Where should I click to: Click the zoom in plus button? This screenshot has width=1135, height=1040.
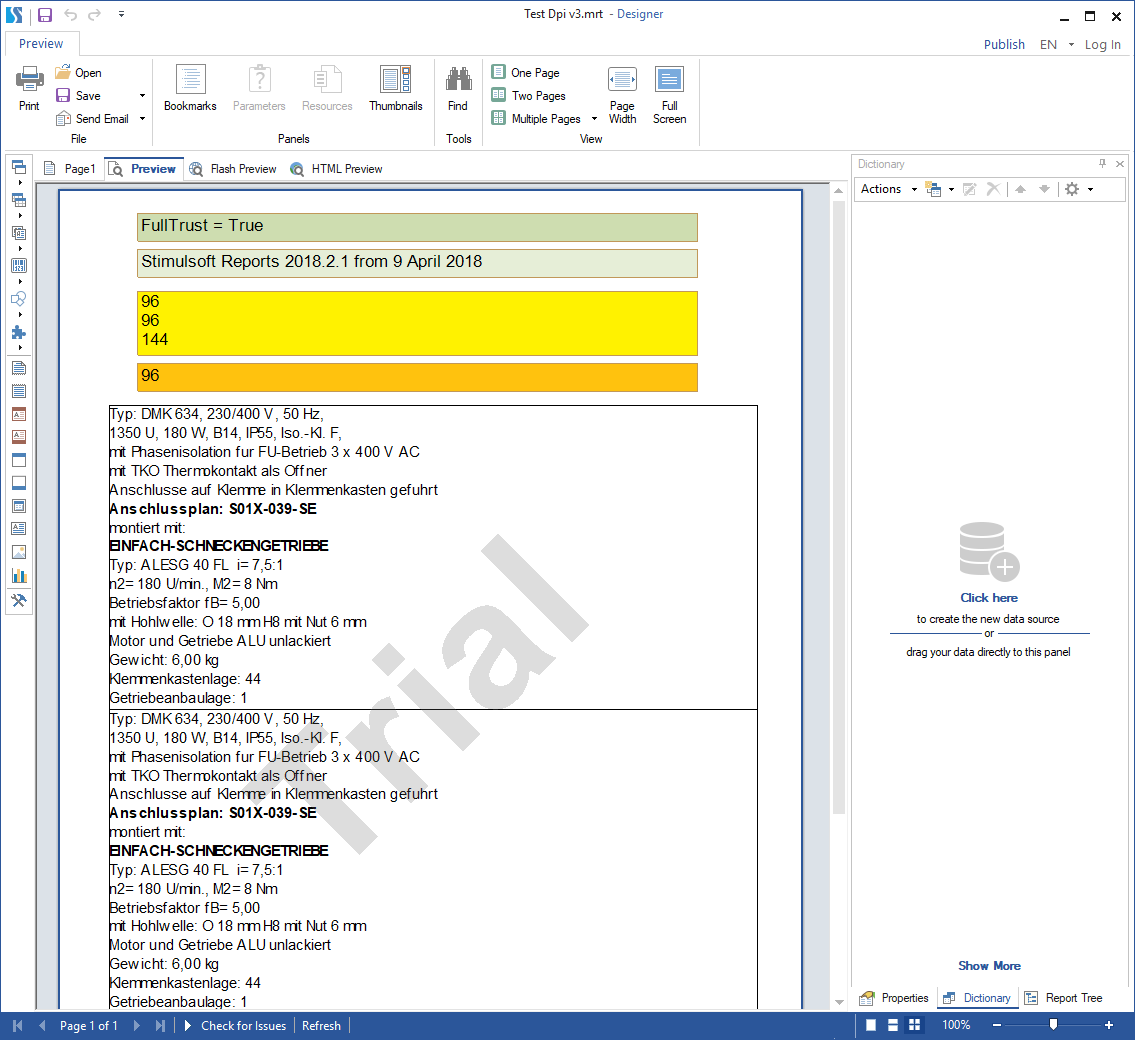pos(1108,1025)
